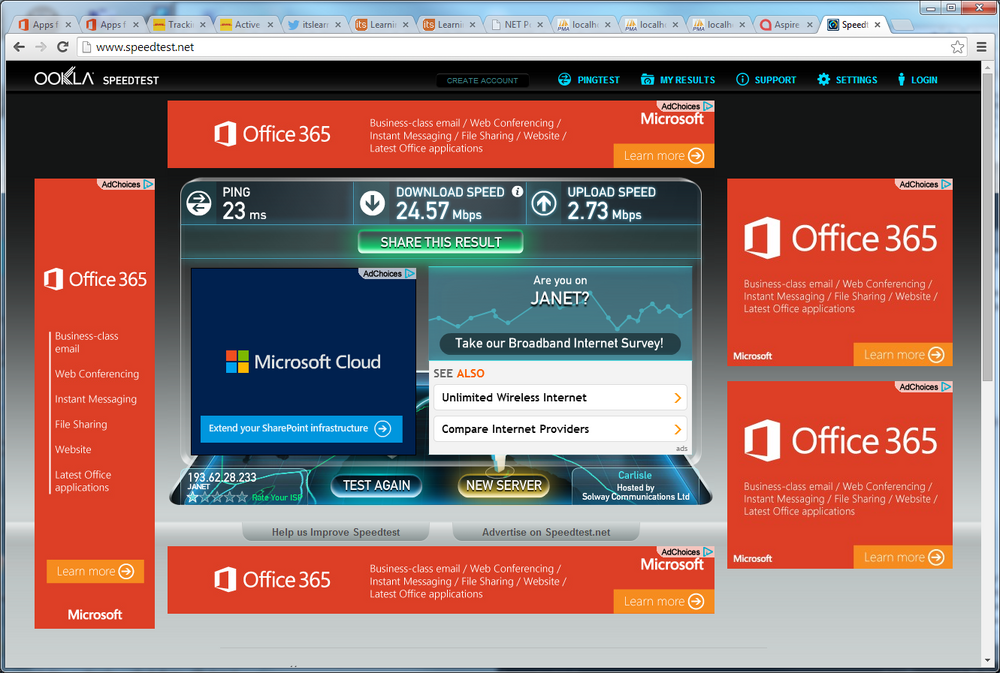
Task: Click download speed info icon
Action: pyautogui.click(x=517, y=191)
